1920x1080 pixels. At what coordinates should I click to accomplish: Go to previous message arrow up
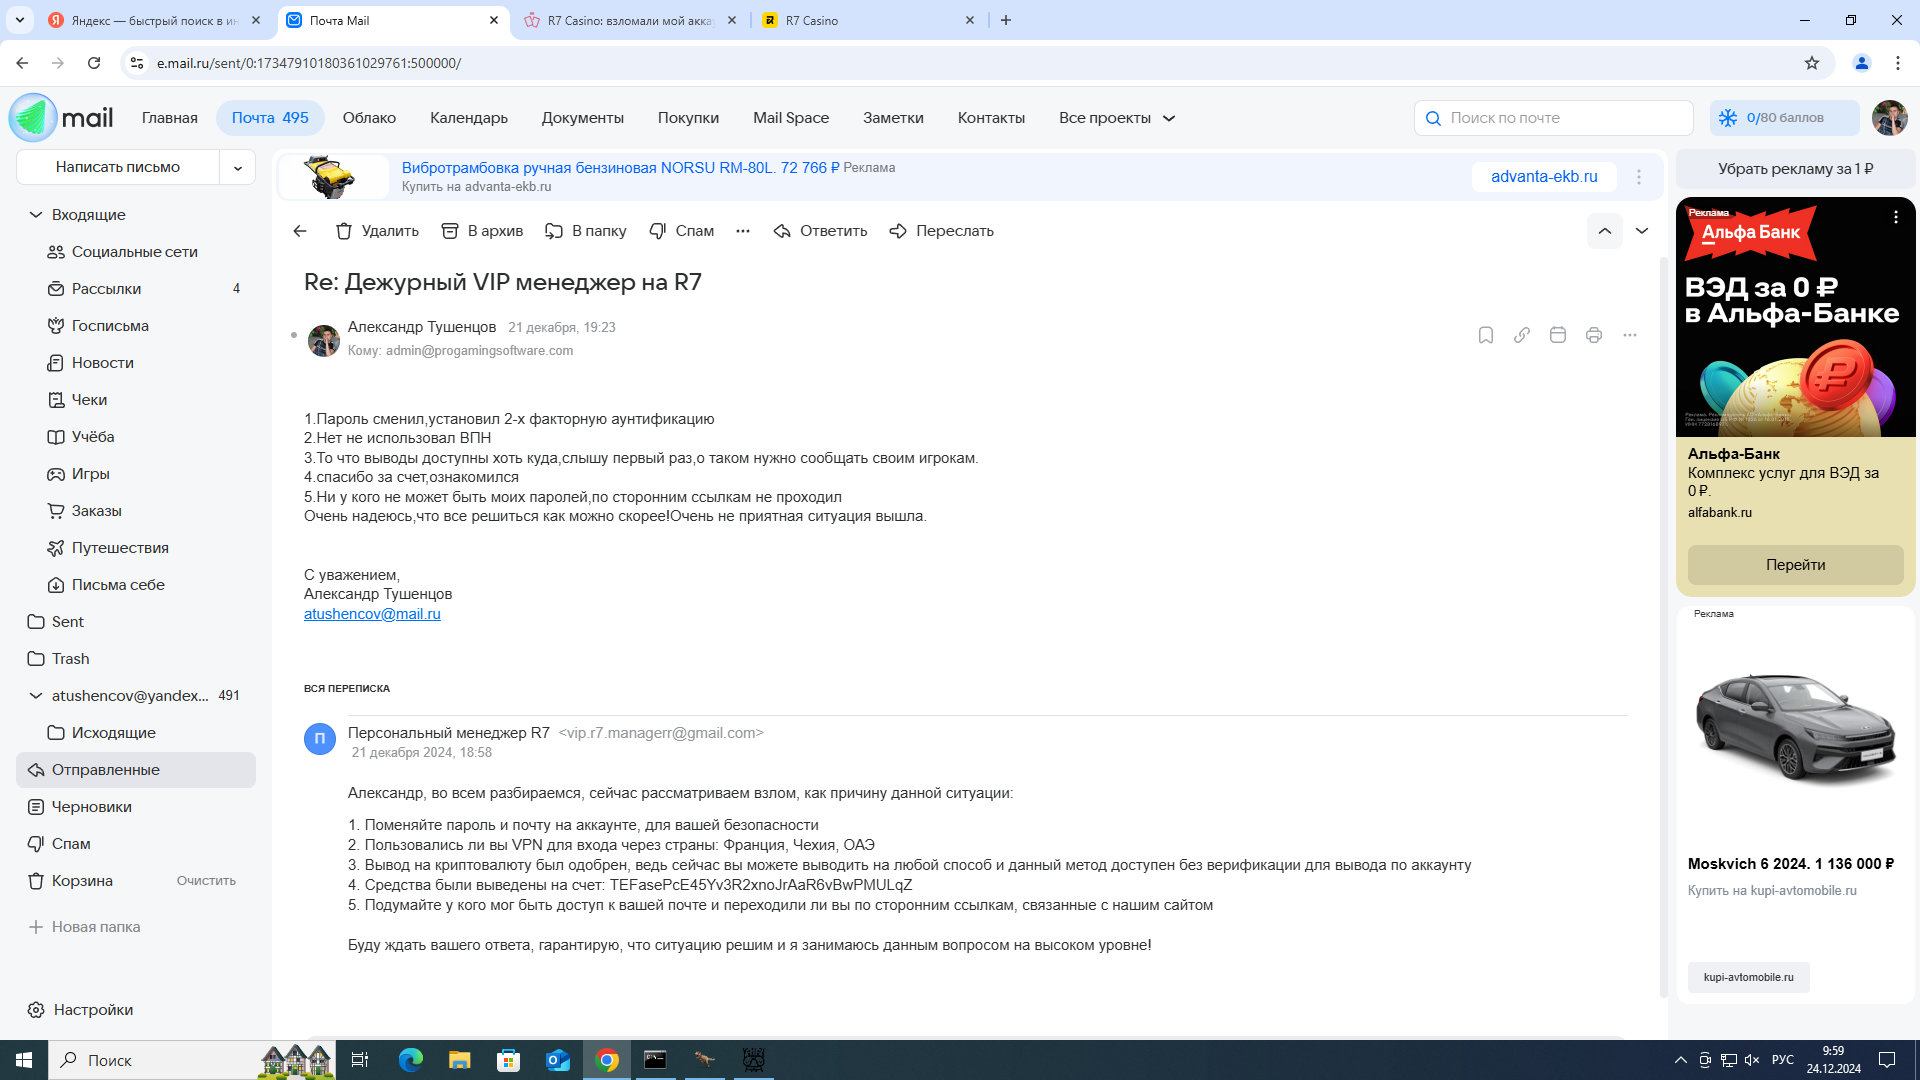[x=1605, y=231]
